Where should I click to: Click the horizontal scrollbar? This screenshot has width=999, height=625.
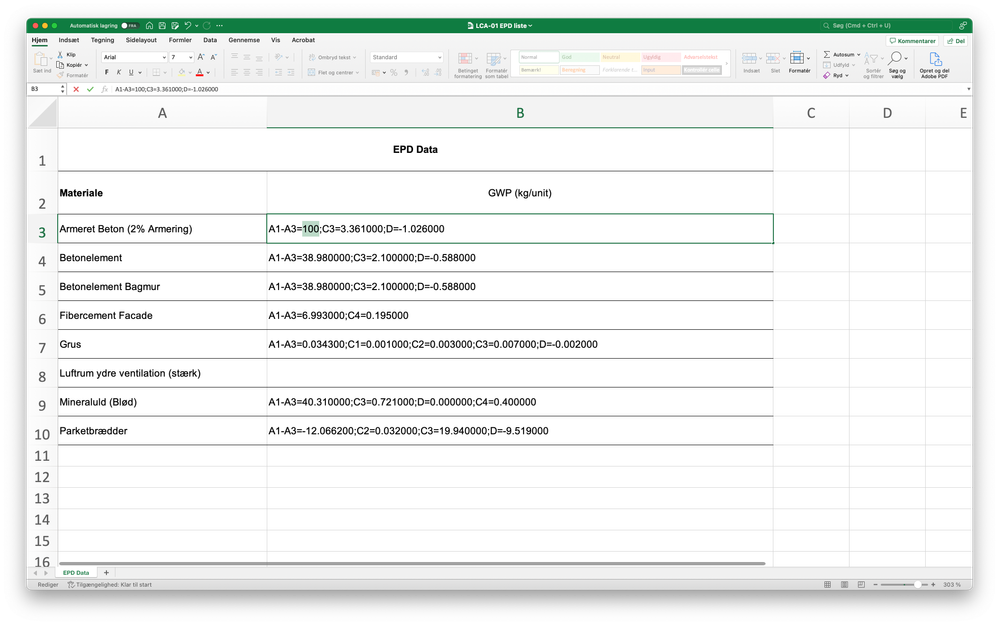[412, 563]
